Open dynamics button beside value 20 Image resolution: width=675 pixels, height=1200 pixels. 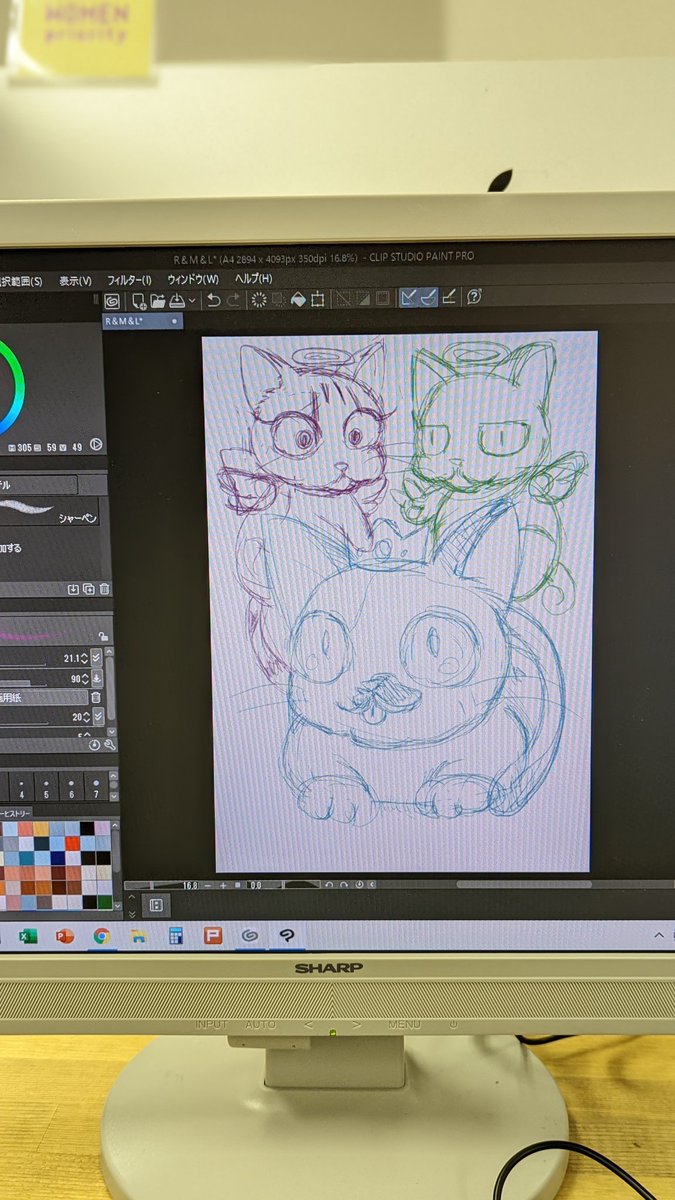[97, 717]
